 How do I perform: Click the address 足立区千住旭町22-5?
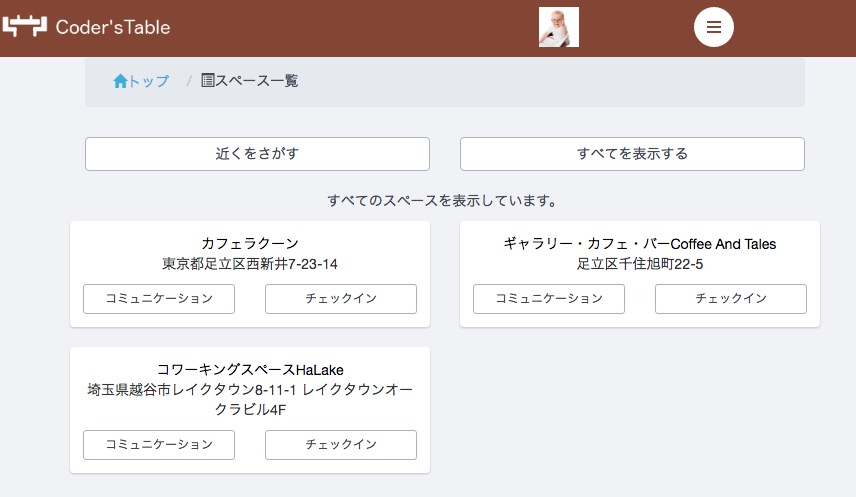(639, 264)
